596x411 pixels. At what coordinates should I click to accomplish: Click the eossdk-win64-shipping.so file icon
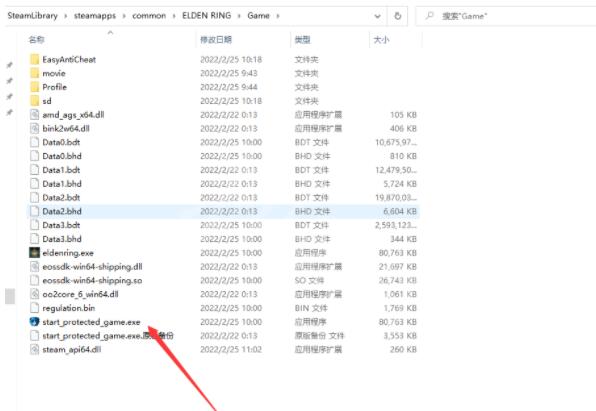tap(35, 280)
